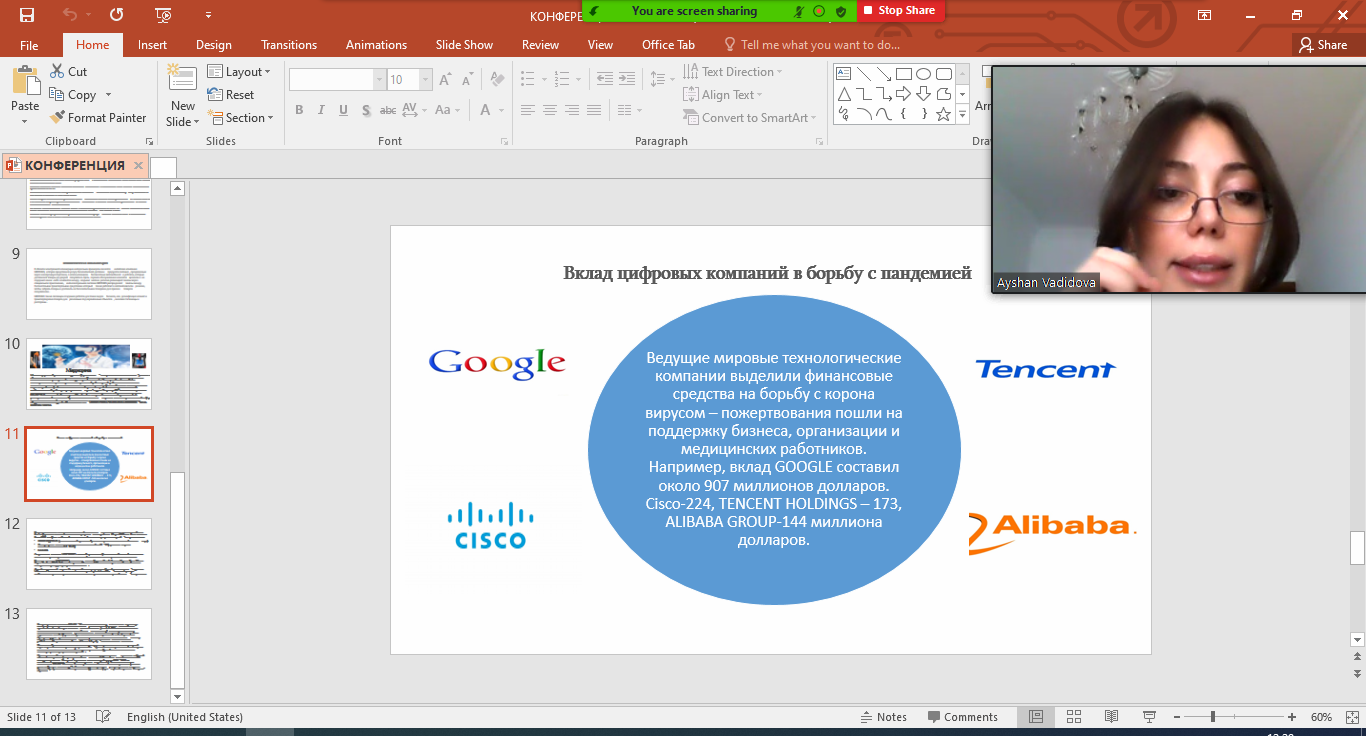Switch to the Insert ribbon tab
Viewport: 1366px width, 736px height.
click(x=152, y=45)
